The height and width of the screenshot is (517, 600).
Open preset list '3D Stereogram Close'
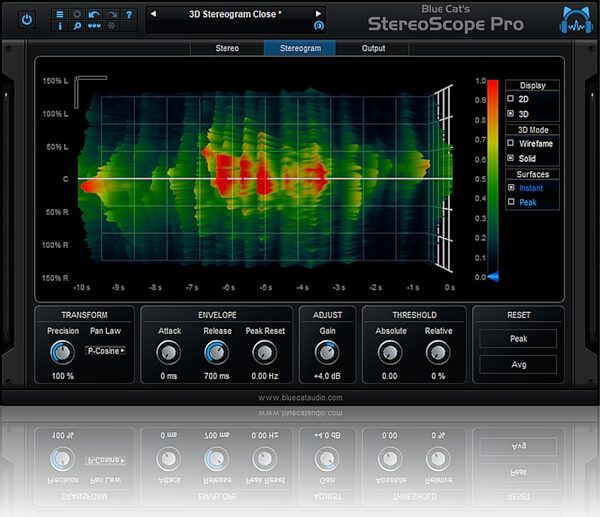point(235,14)
